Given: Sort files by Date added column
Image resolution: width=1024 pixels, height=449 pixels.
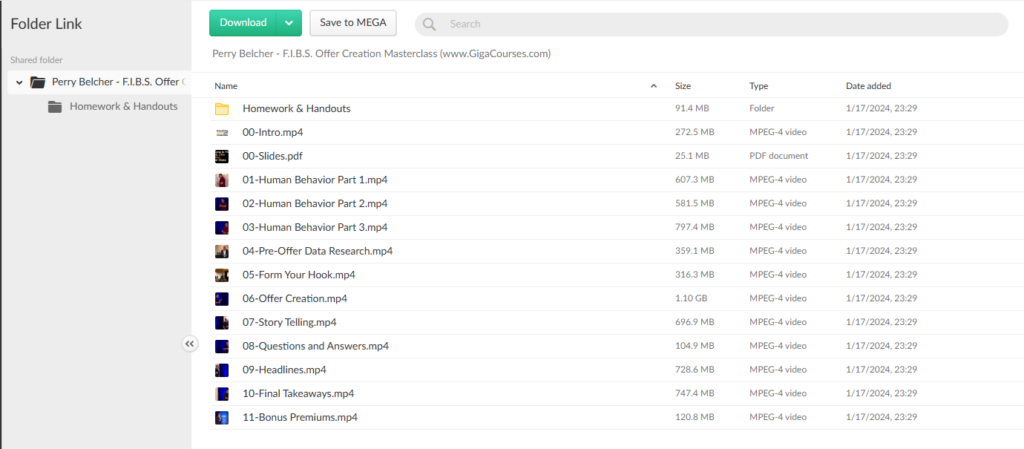Looking at the screenshot, I should tap(868, 86).
